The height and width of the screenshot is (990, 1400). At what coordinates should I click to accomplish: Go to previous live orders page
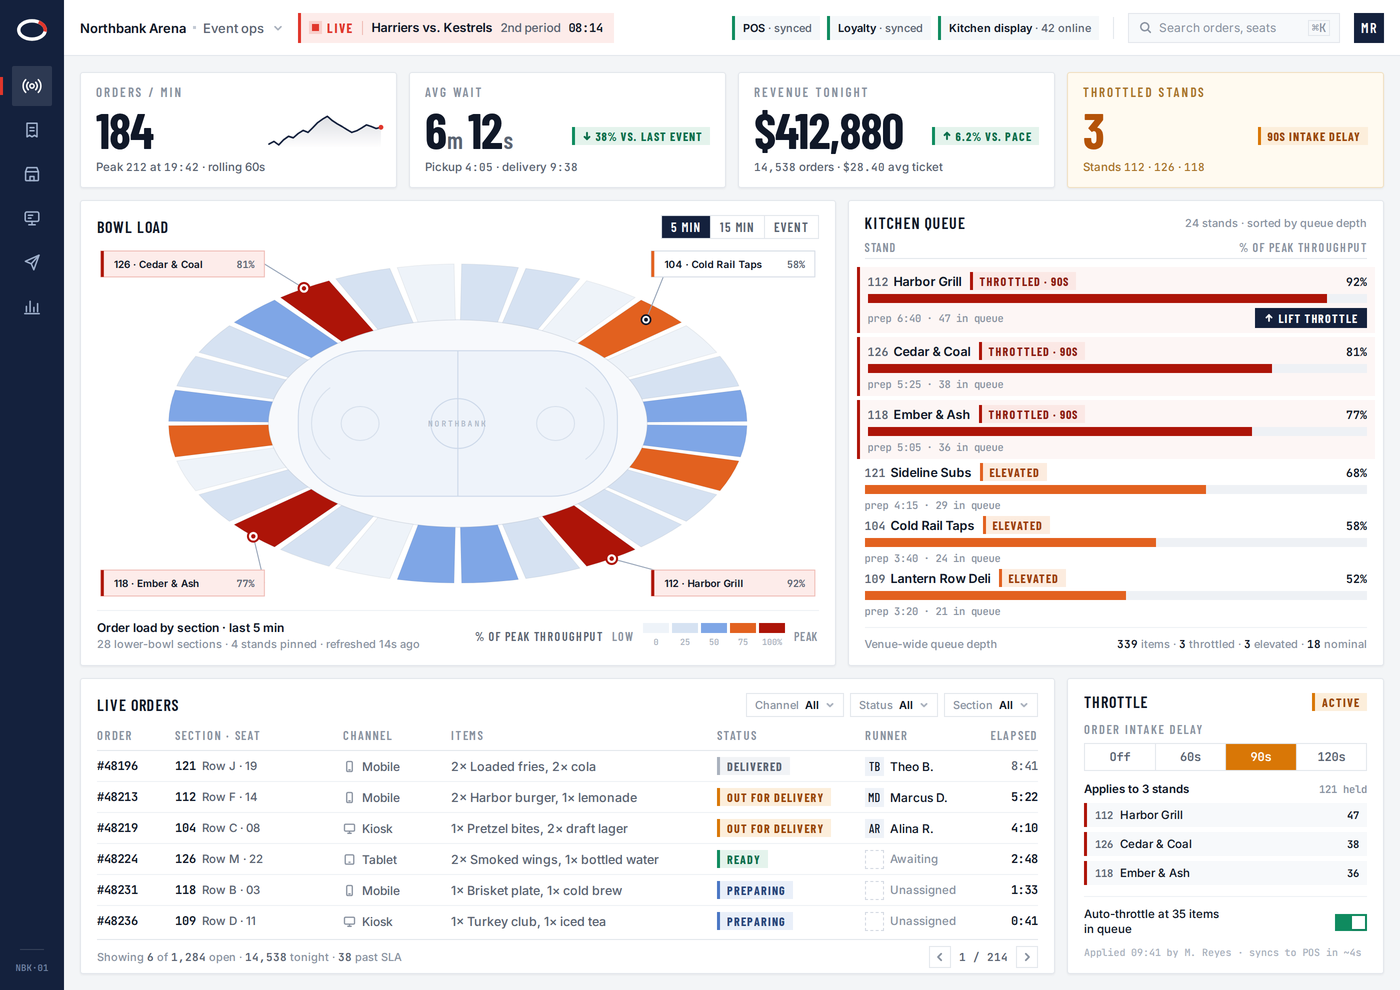pos(940,957)
